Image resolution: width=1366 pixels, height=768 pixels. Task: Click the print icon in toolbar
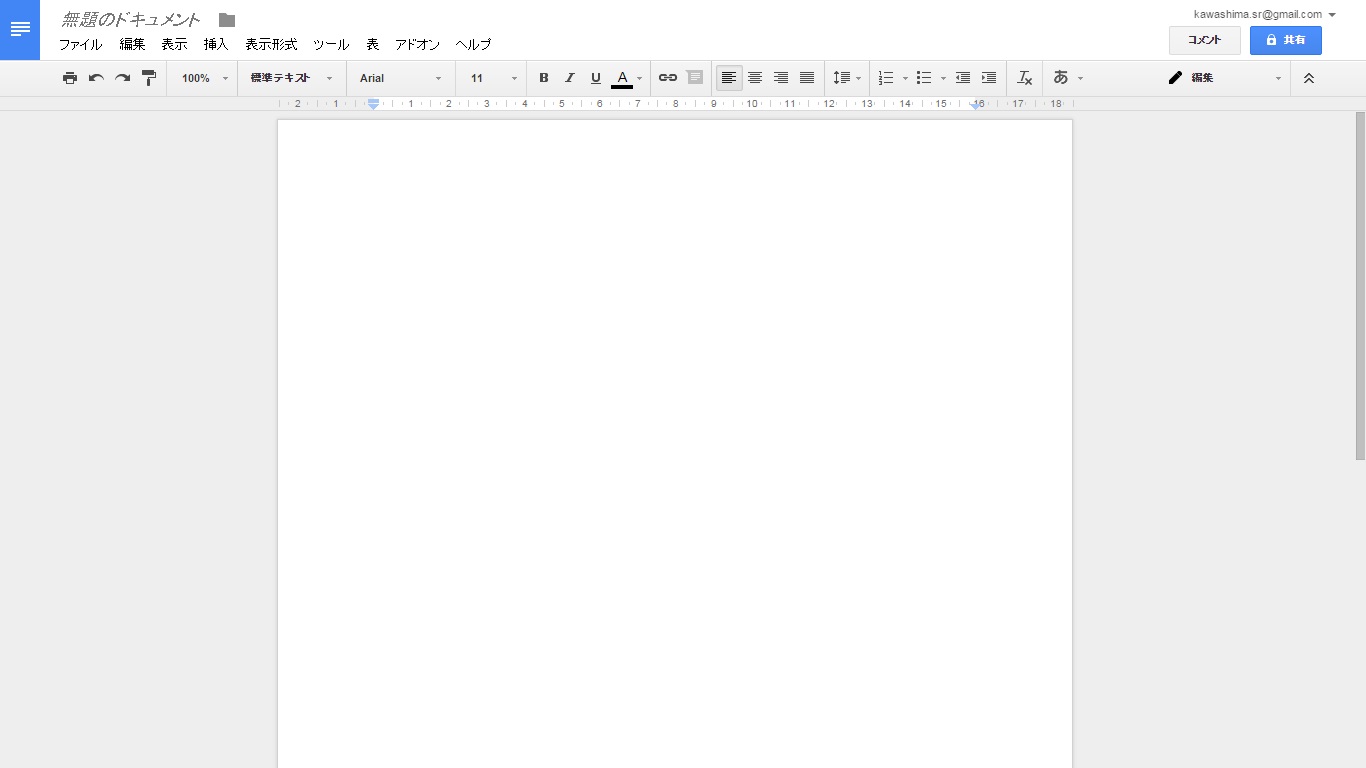[70, 78]
